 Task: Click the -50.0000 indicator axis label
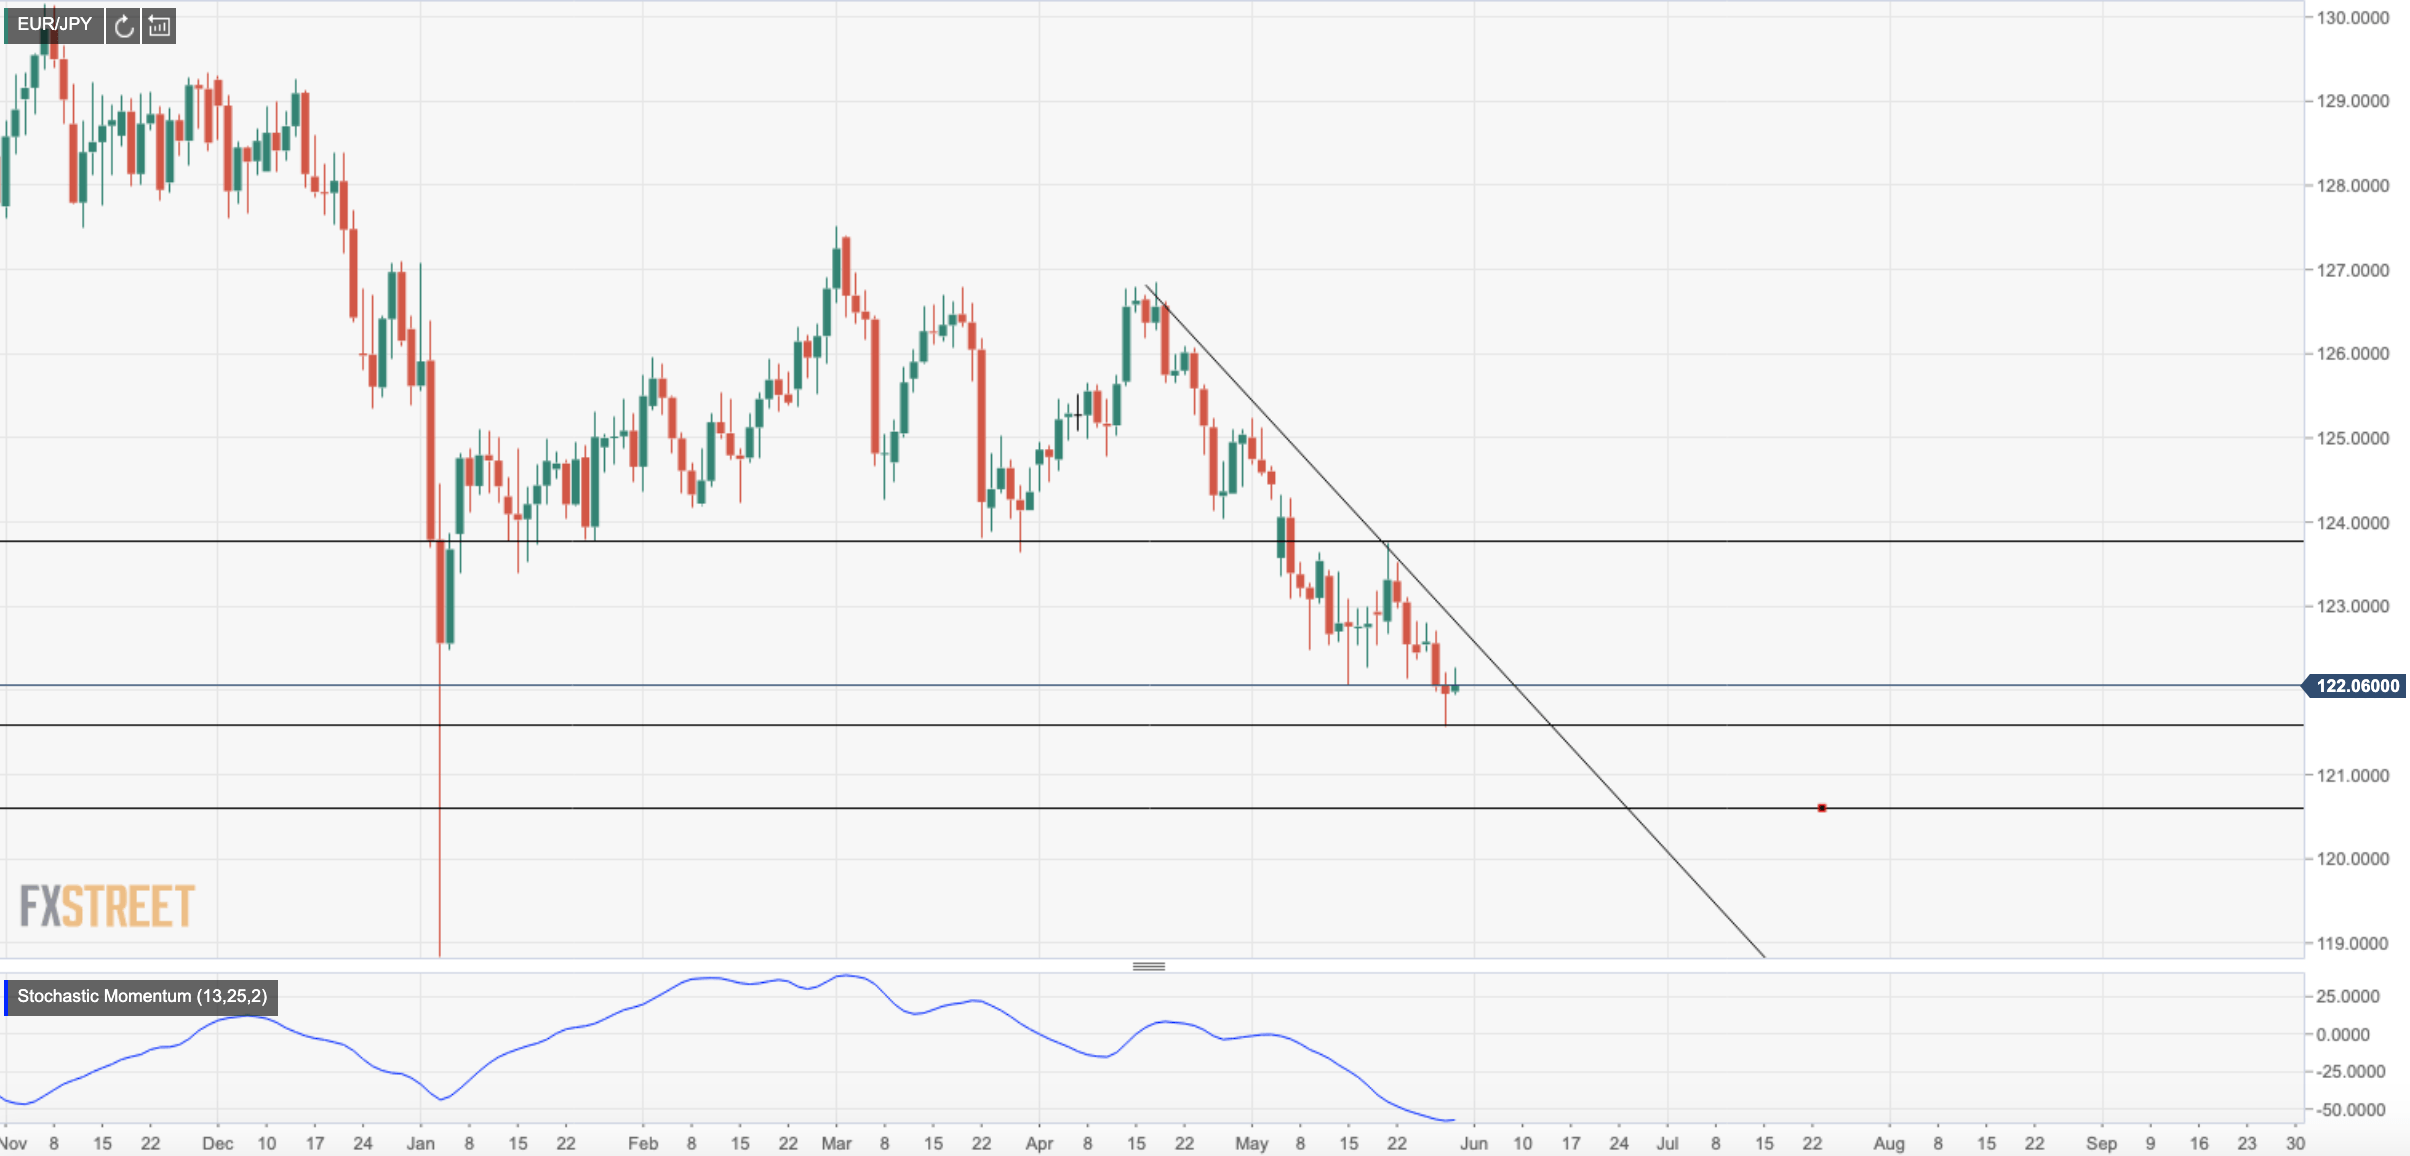point(2350,1110)
